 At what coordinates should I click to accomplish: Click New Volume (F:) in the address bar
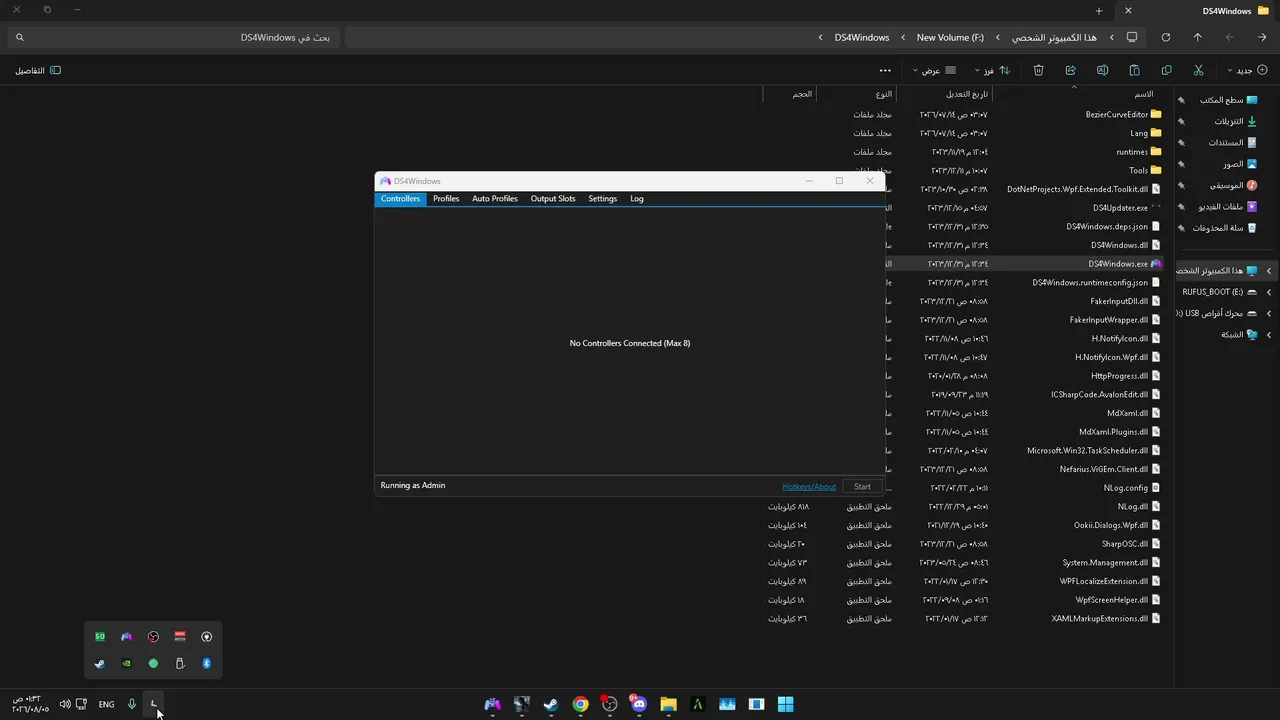coord(950,37)
